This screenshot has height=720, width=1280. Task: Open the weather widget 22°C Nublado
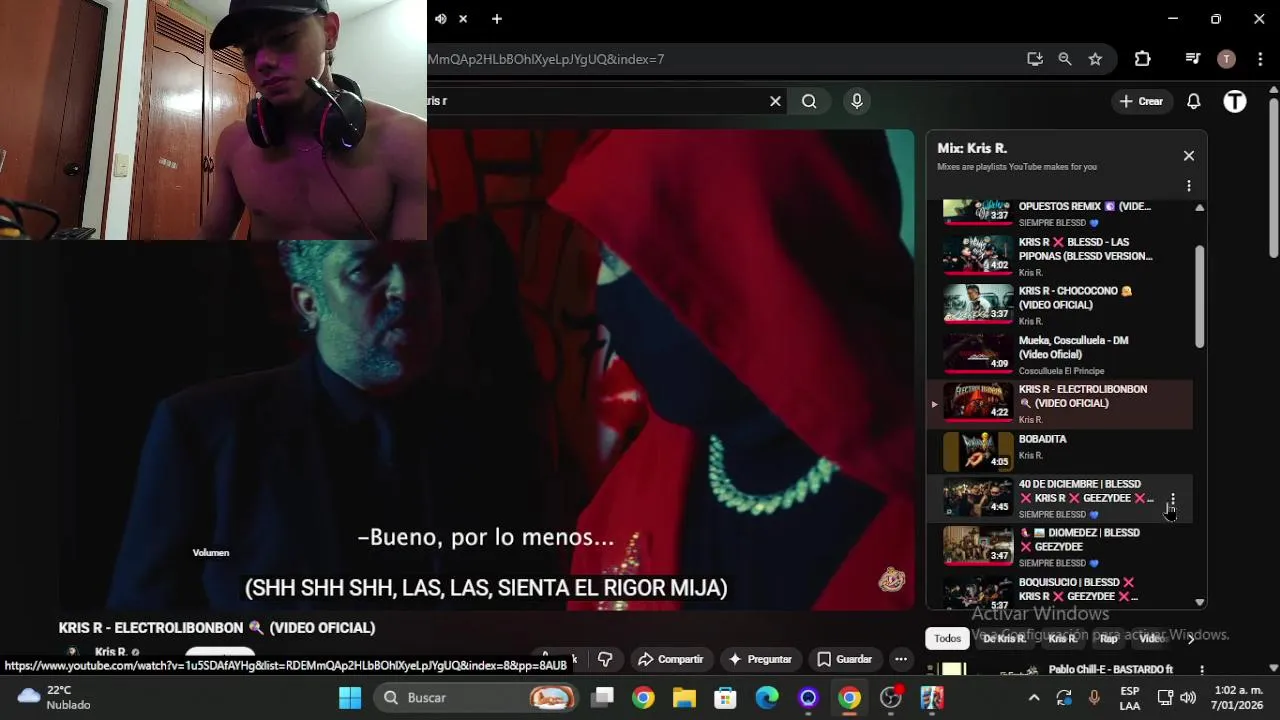tap(54, 697)
